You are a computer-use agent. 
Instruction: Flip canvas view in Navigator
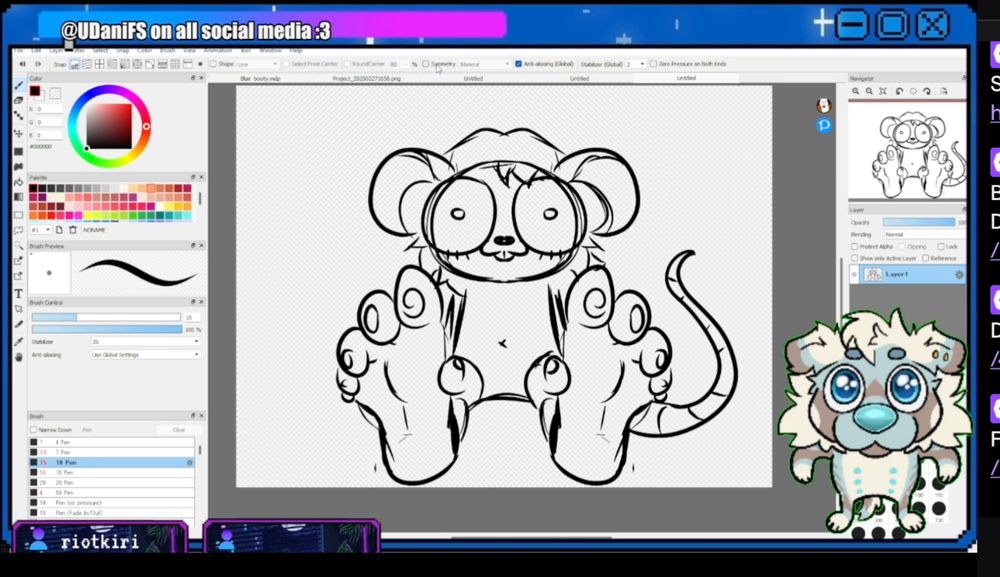point(943,91)
